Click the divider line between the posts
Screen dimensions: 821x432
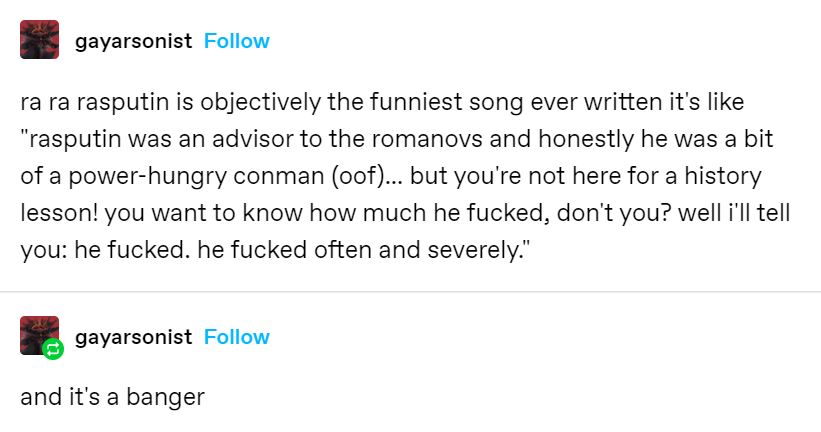tap(410, 291)
